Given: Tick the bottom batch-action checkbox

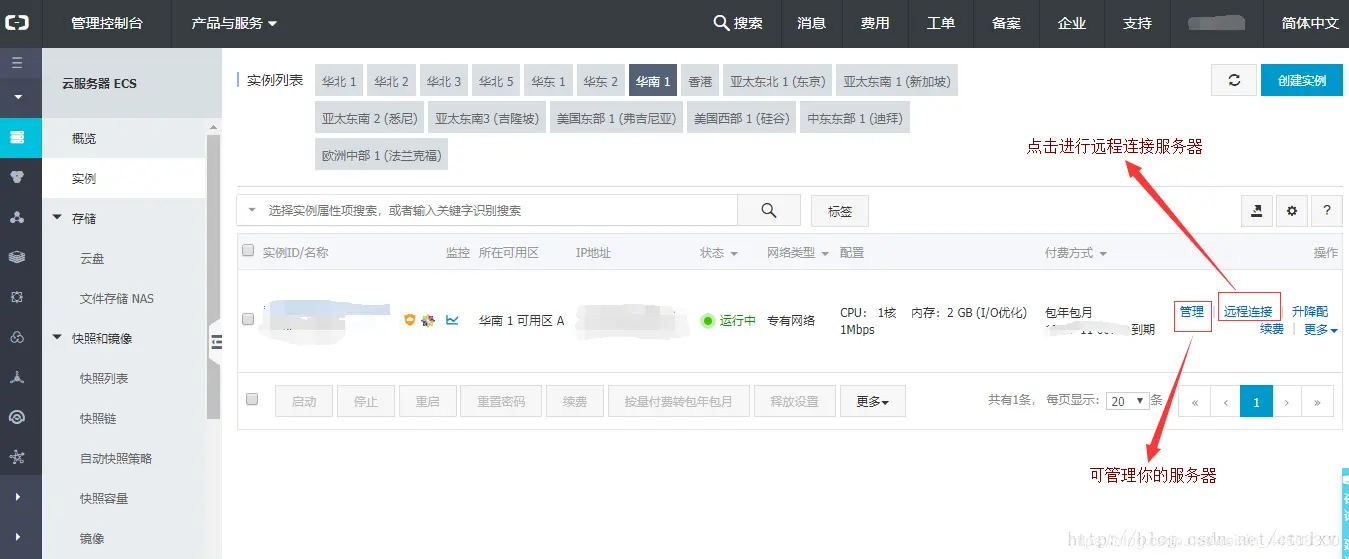Looking at the screenshot, I should point(252,399).
